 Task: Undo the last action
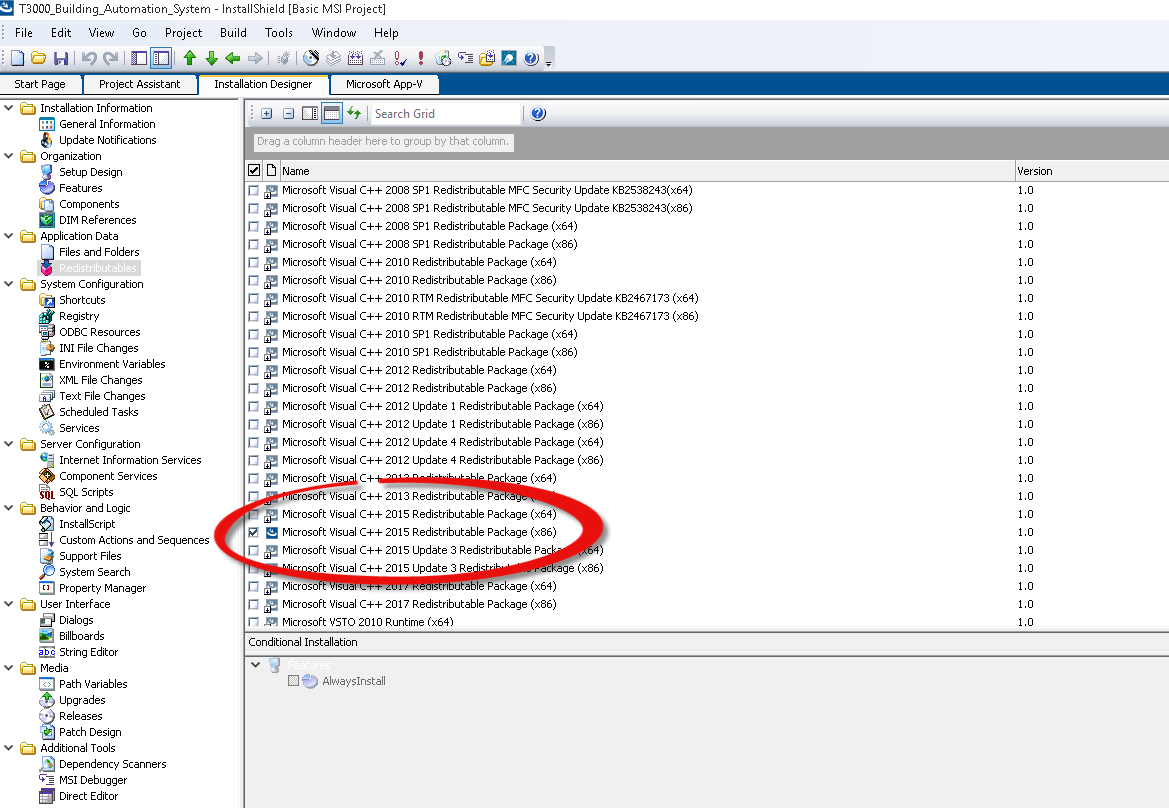point(89,58)
